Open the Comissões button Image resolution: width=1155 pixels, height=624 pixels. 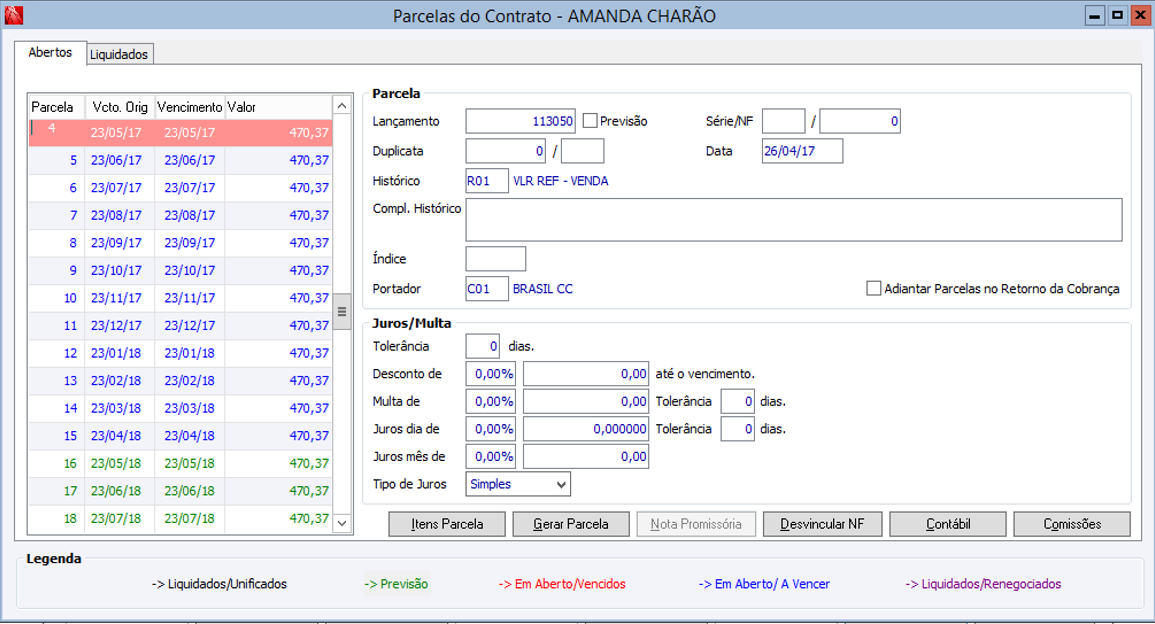pos(1072,524)
